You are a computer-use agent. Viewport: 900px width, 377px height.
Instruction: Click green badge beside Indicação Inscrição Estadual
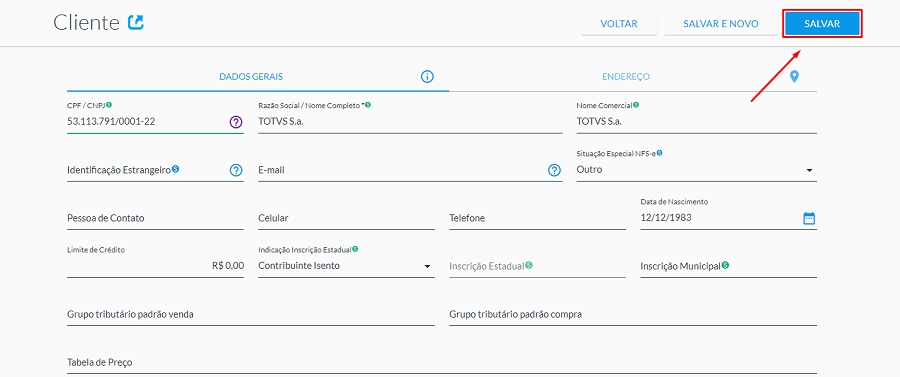(355, 249)
